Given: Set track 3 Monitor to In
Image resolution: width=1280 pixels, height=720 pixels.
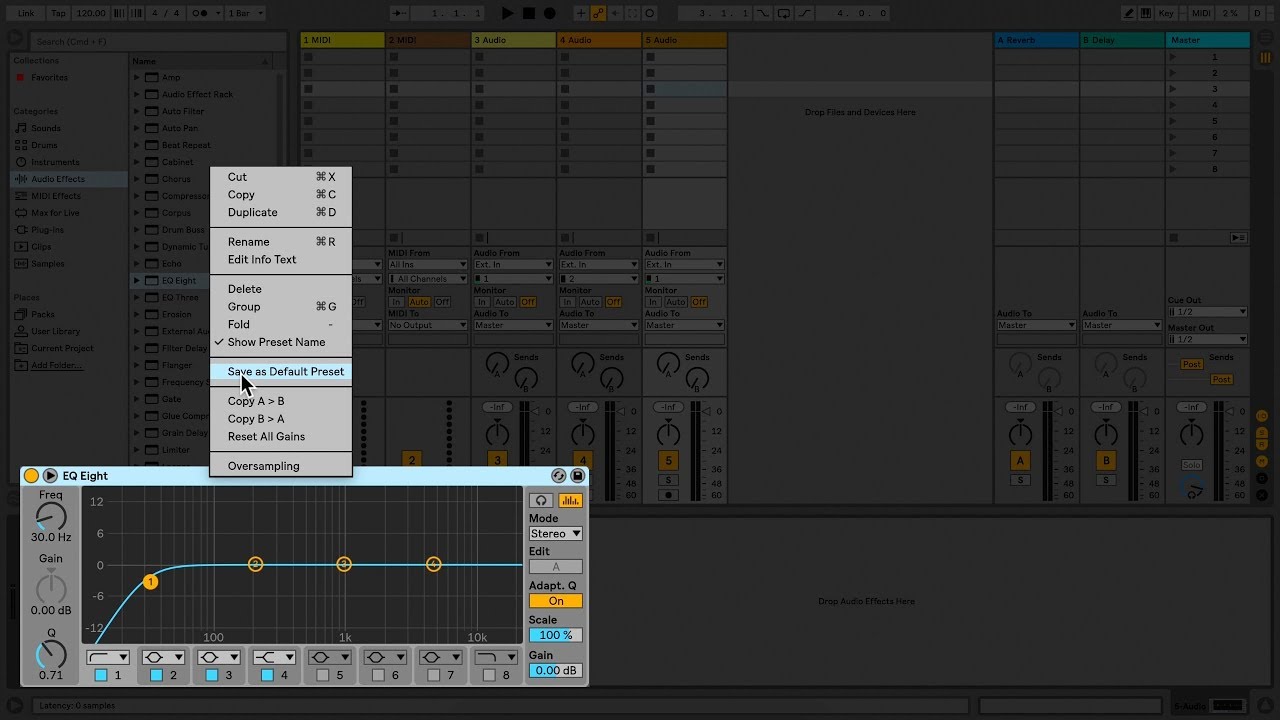Looking at the screenshot, I should [481, 302].
